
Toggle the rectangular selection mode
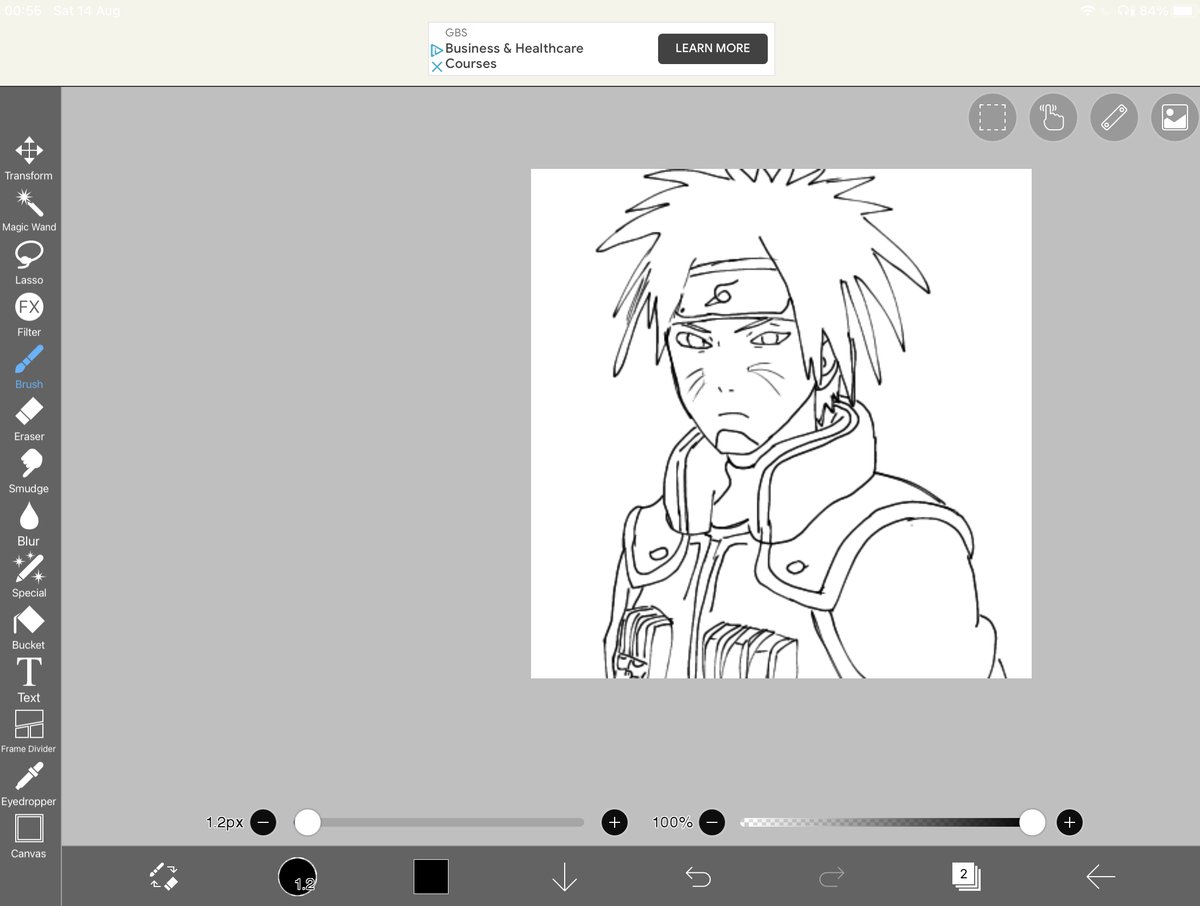click(992, 117)
